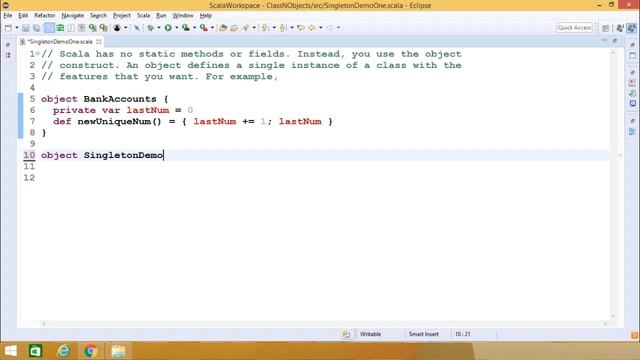Screen dimensions: 640x360
Task: Click the Quick Access search field
Action: click(x=574, y=28)
